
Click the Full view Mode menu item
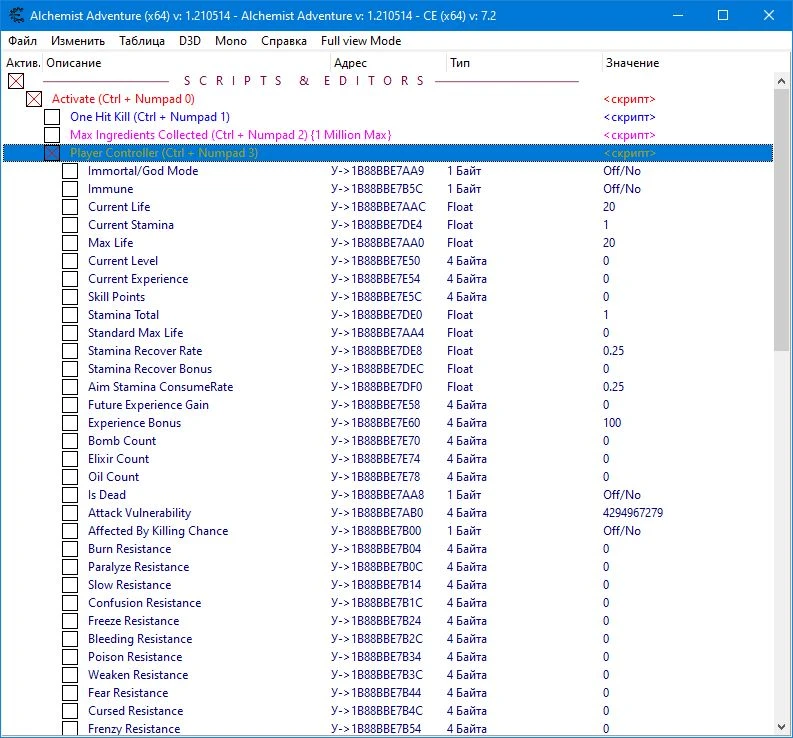(x=360, y=41)
